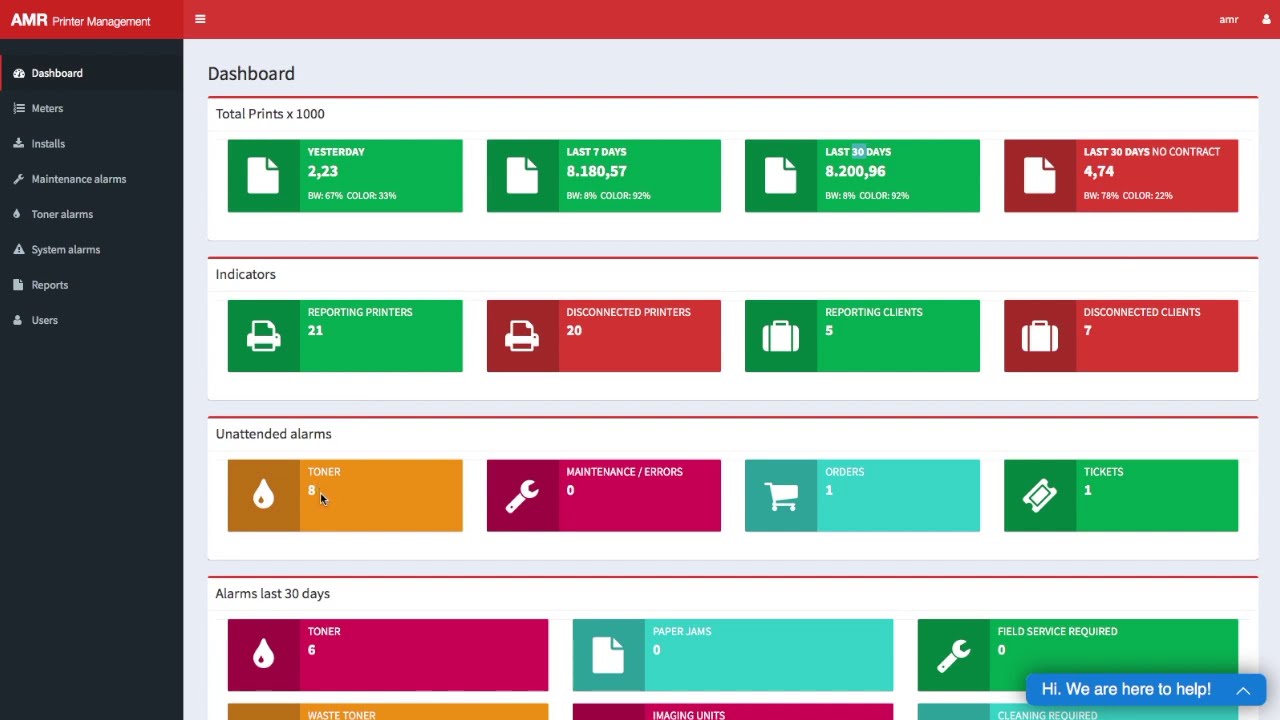
Task: Click the Disconnected Printers count 20
Action: (x=574, y=330)
